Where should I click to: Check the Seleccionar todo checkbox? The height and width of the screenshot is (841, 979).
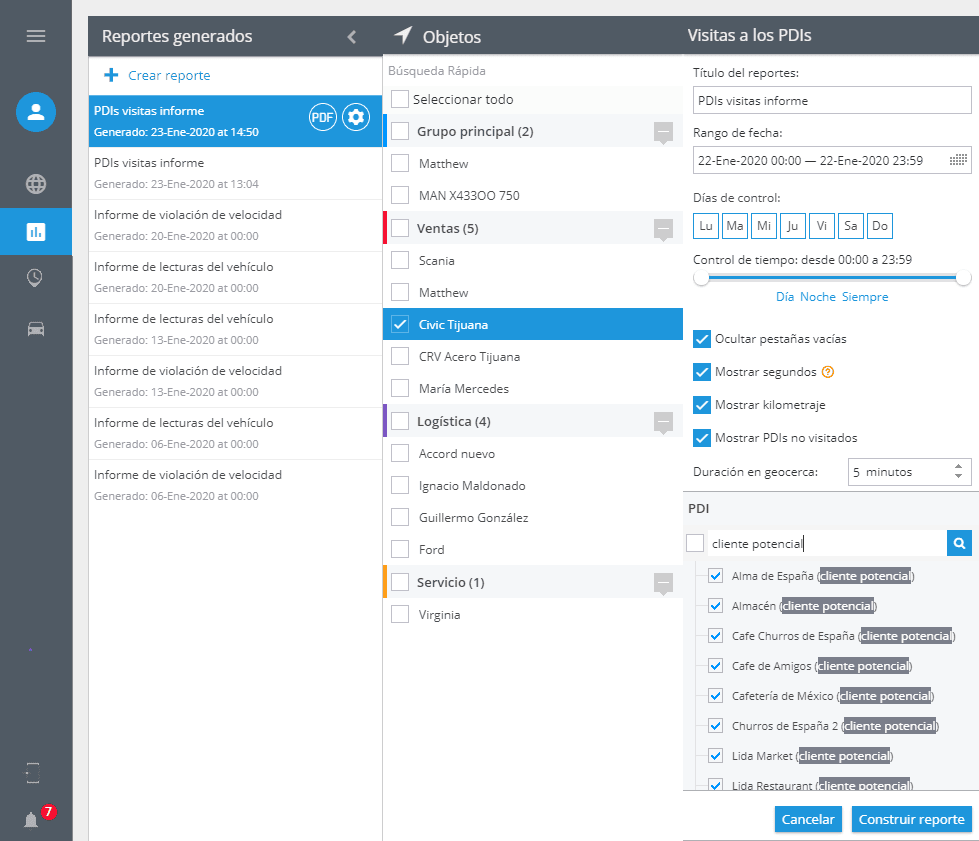[400, 100]
